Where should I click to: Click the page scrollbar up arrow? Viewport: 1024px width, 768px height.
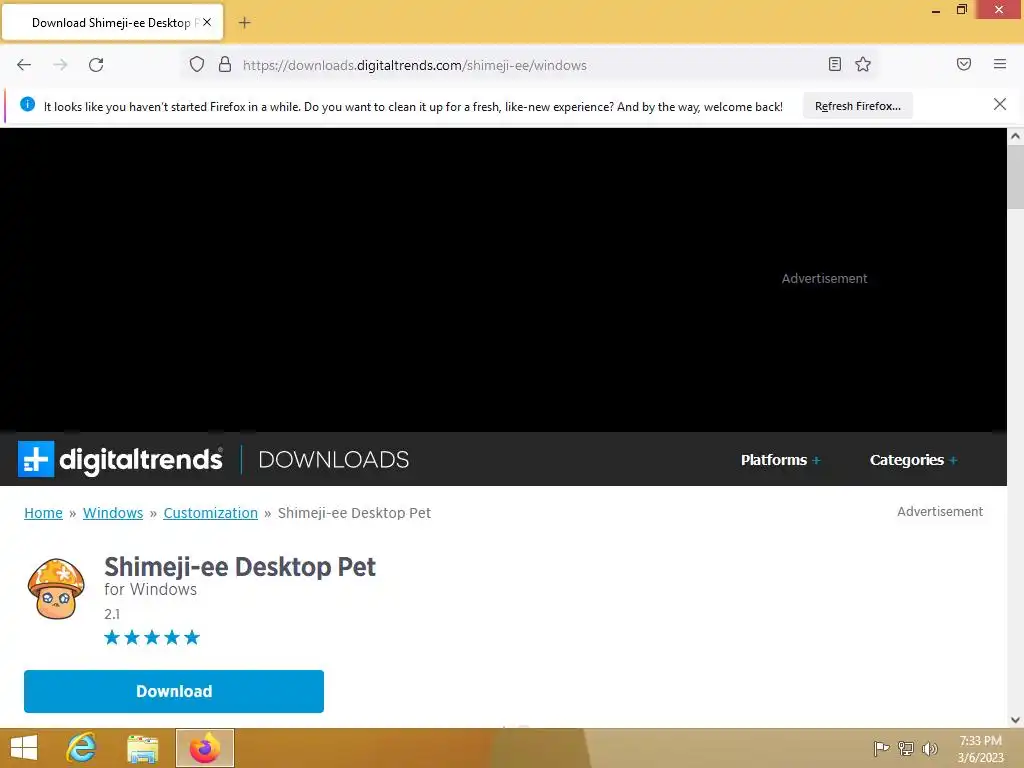point(1015,136)
